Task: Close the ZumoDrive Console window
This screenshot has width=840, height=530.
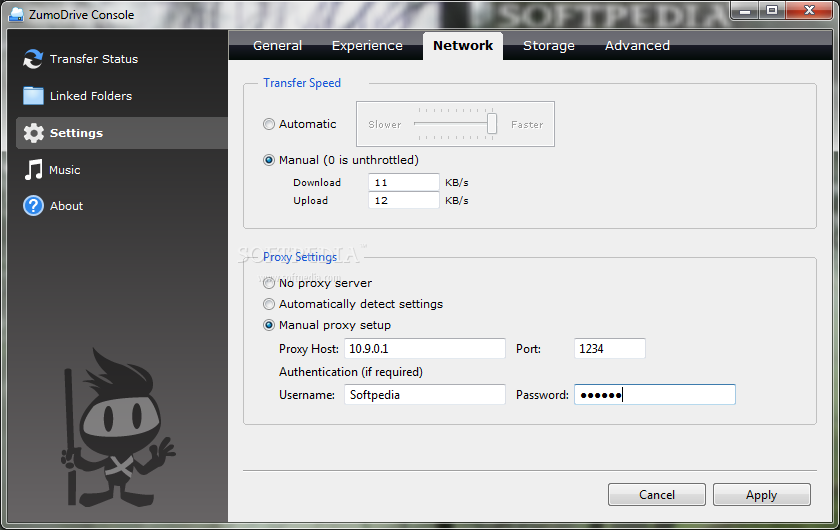Action: click(809, 11)
